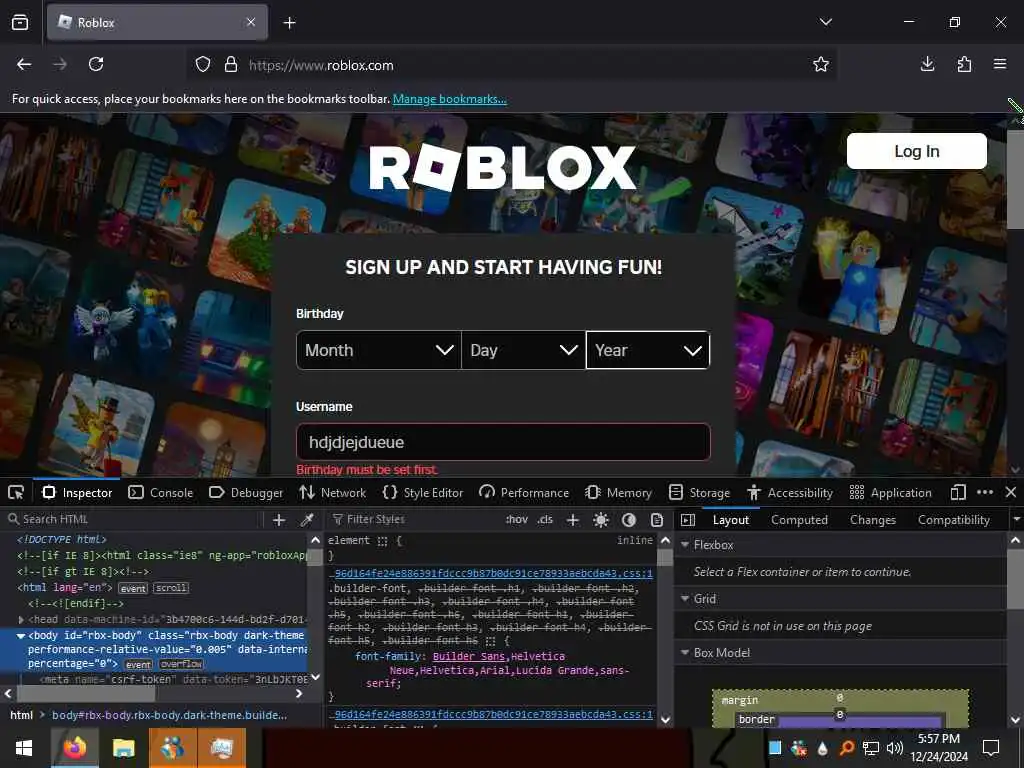Open the Windows Start menu
The width and height of the screenshot is (1024, 768).
coord(24,748)
